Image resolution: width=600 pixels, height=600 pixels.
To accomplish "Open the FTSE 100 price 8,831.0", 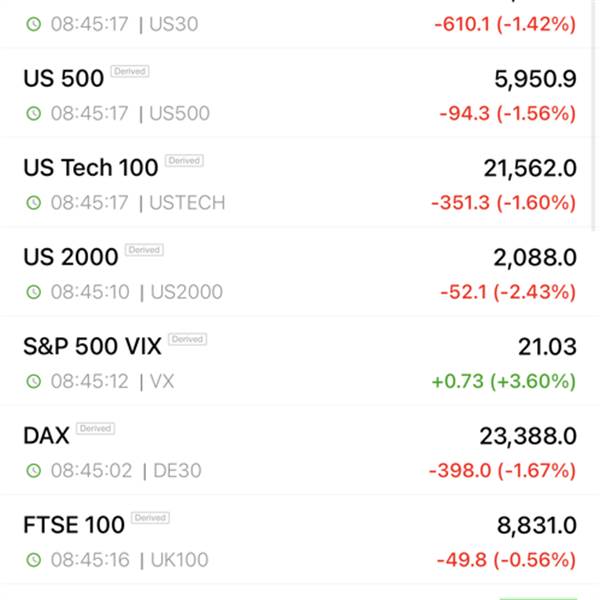I will pos(536,525).
